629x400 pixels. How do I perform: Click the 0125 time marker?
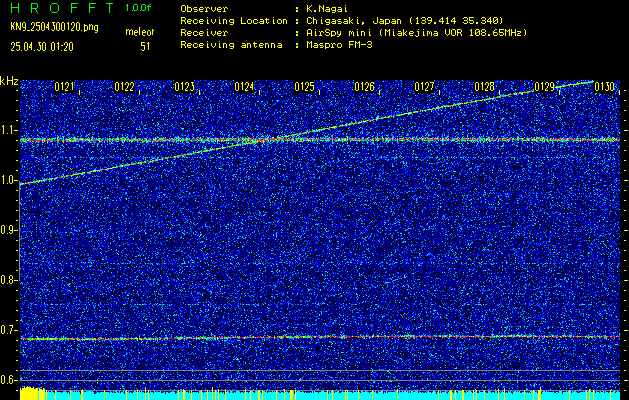click(x=304, y=87)
